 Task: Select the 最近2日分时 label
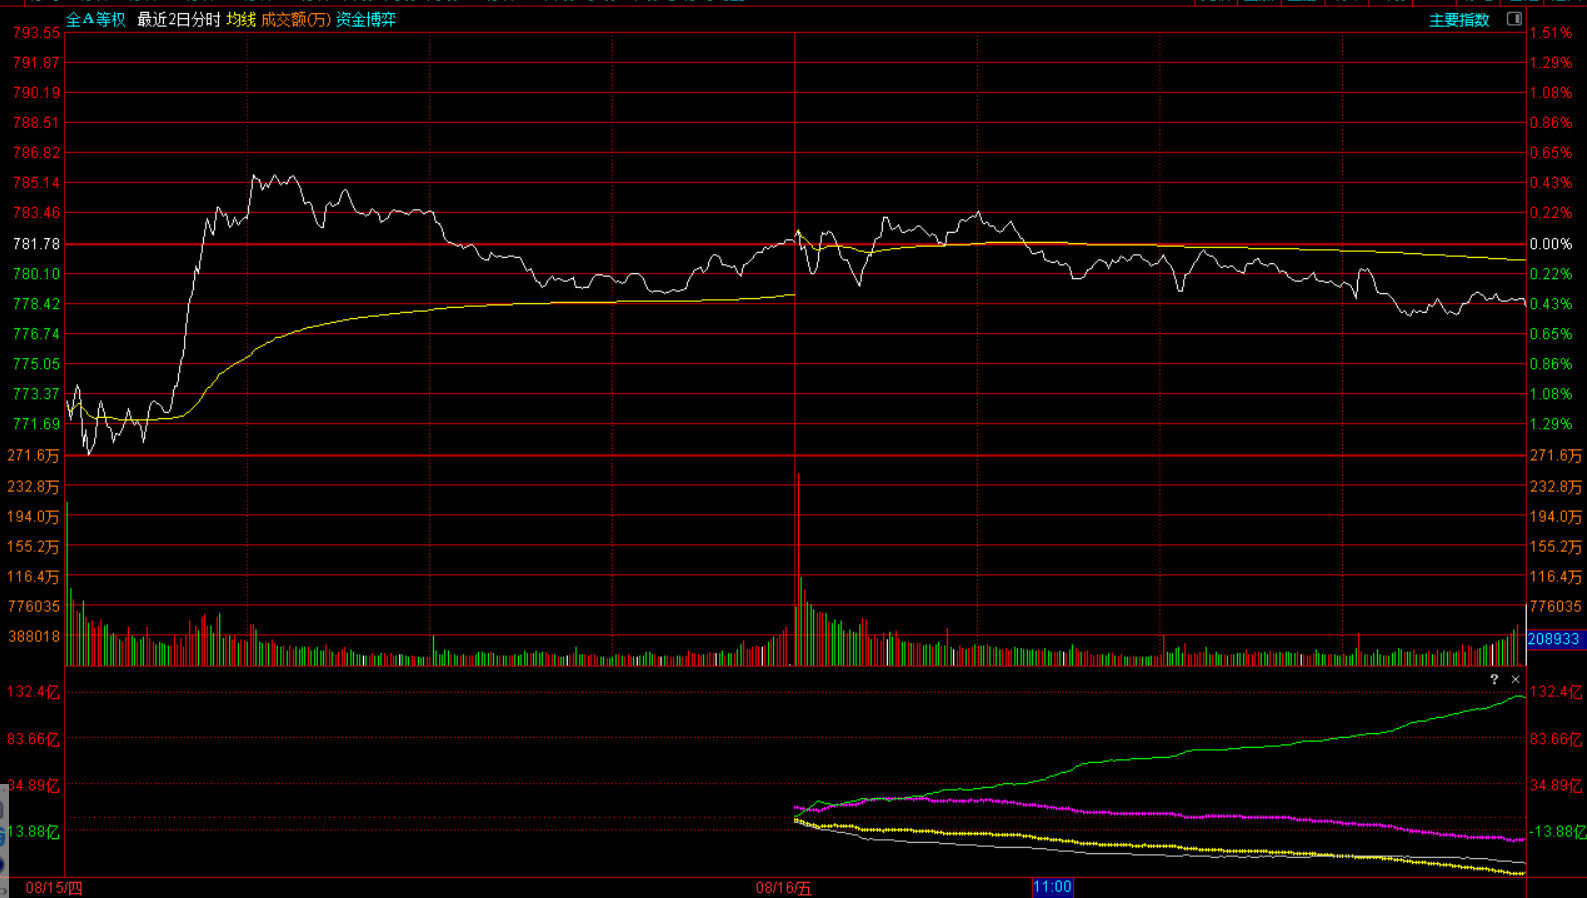pos(179,20)
